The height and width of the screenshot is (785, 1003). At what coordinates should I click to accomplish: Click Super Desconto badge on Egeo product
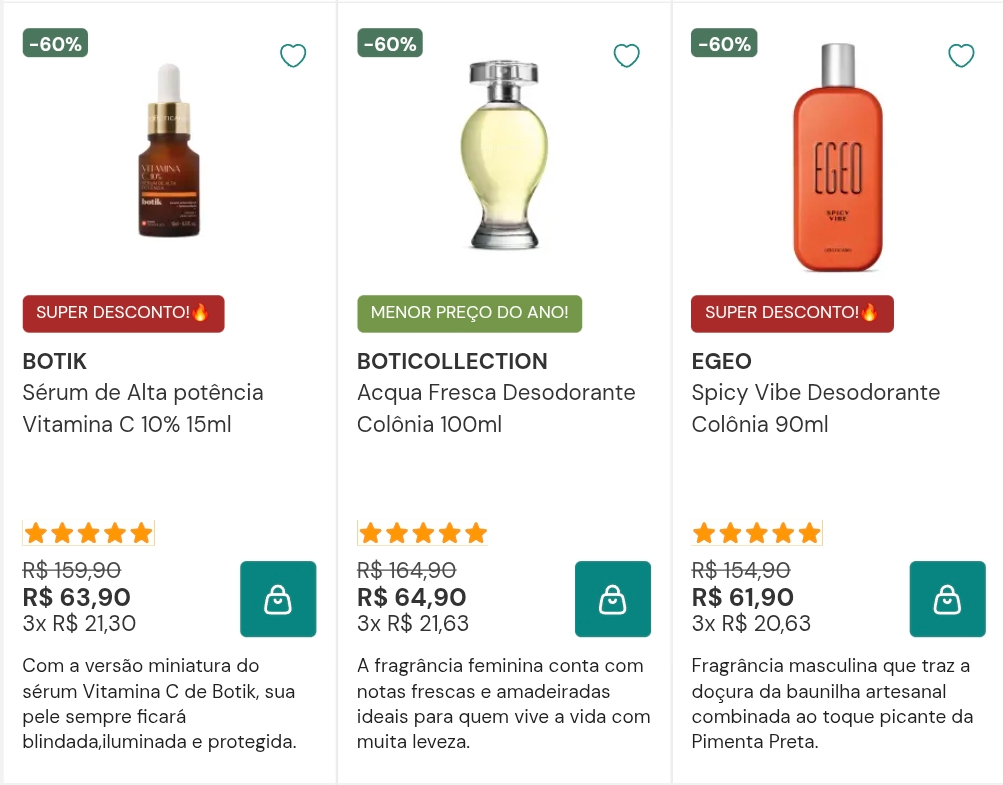(x=792, y=313)
